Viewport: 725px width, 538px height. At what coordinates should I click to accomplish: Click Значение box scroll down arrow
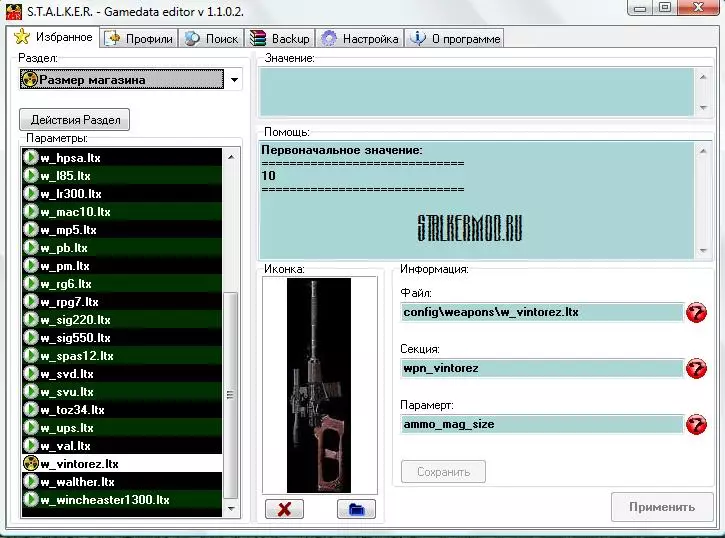tap(703, 108)
